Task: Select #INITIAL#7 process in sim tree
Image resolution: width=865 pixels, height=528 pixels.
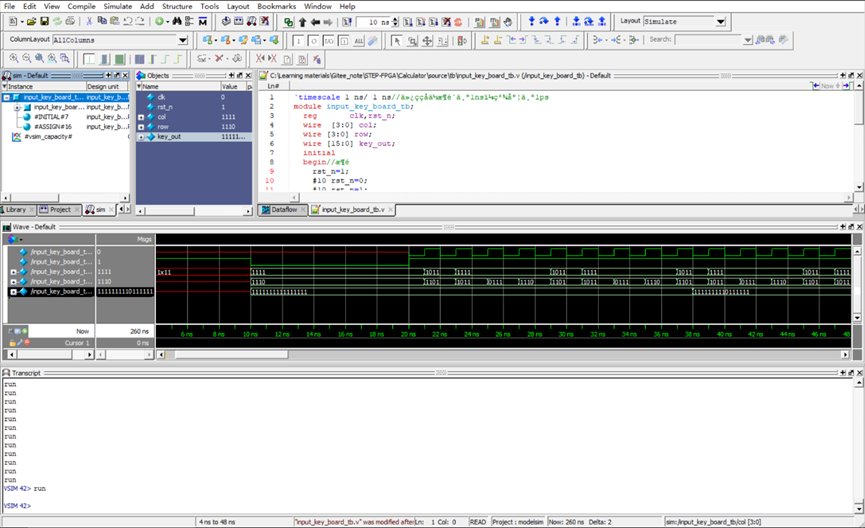Action: click(51, 117)
